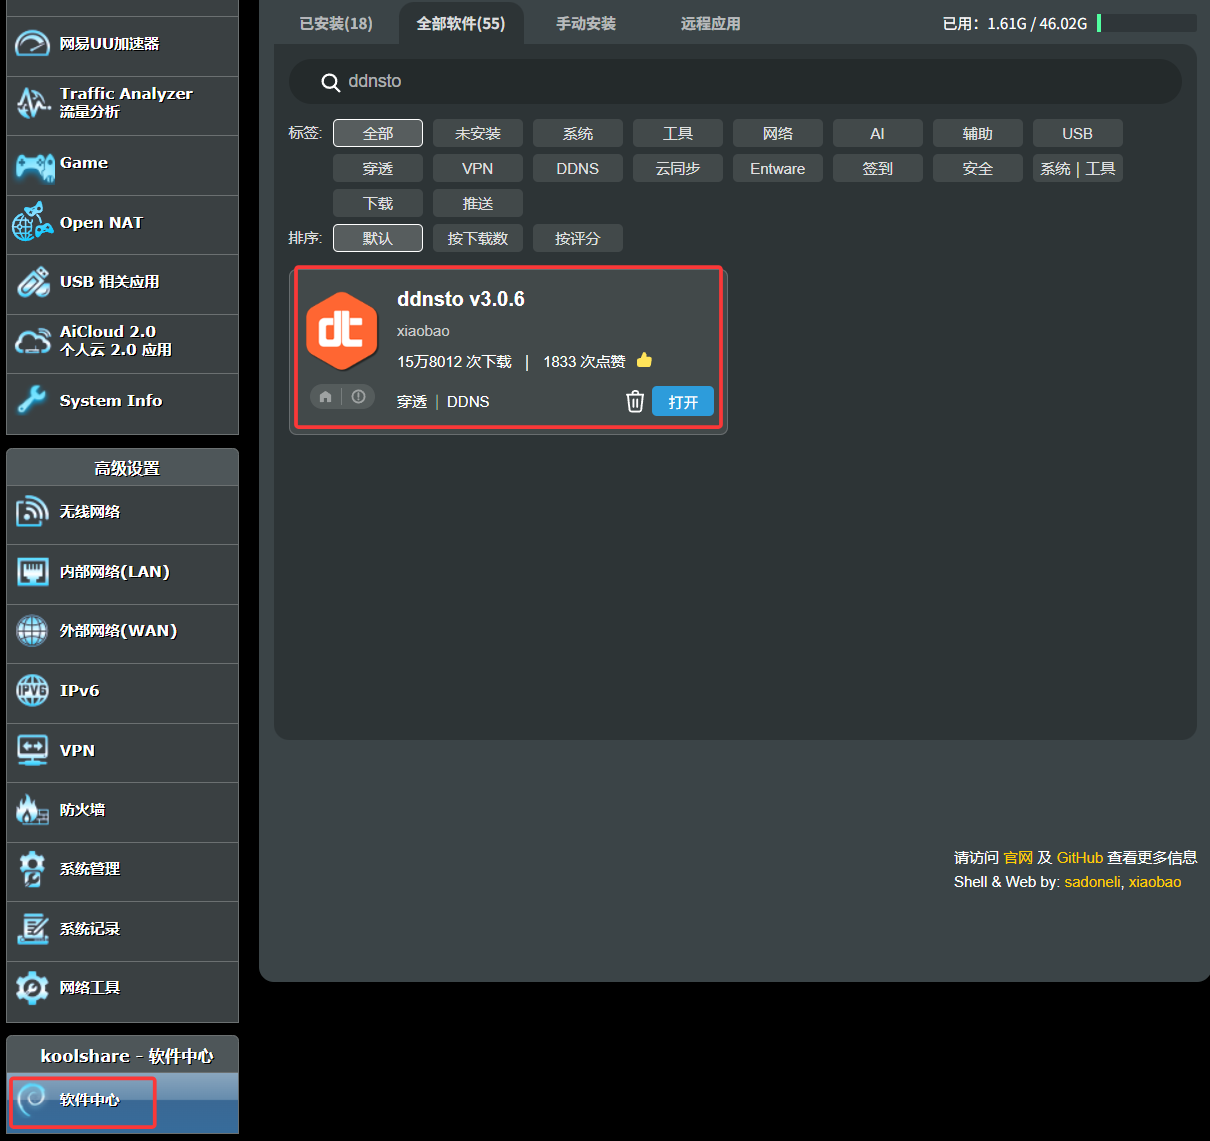The height and width of the screenshot is (1141, 1210).
Task: Filter by the 云同步 tag
Action: click(x=678, y=168)
